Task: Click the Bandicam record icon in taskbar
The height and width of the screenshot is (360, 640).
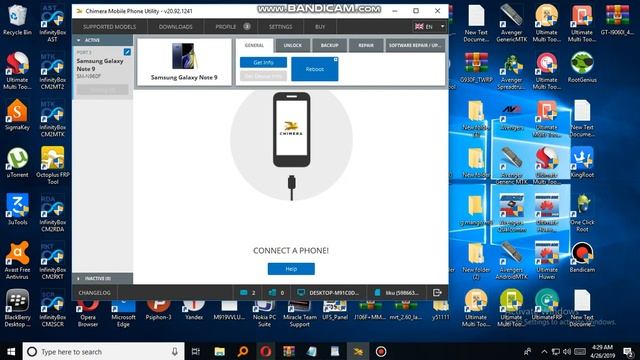Action: (381, 351)
